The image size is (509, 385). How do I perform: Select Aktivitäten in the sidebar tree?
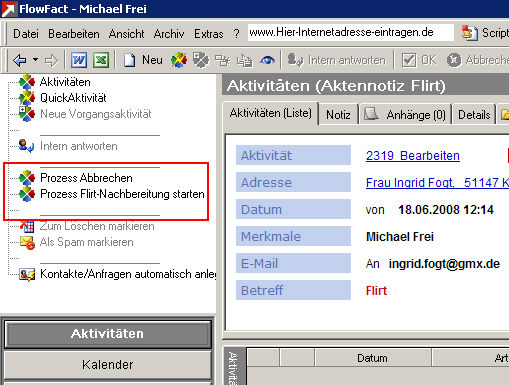65,82
